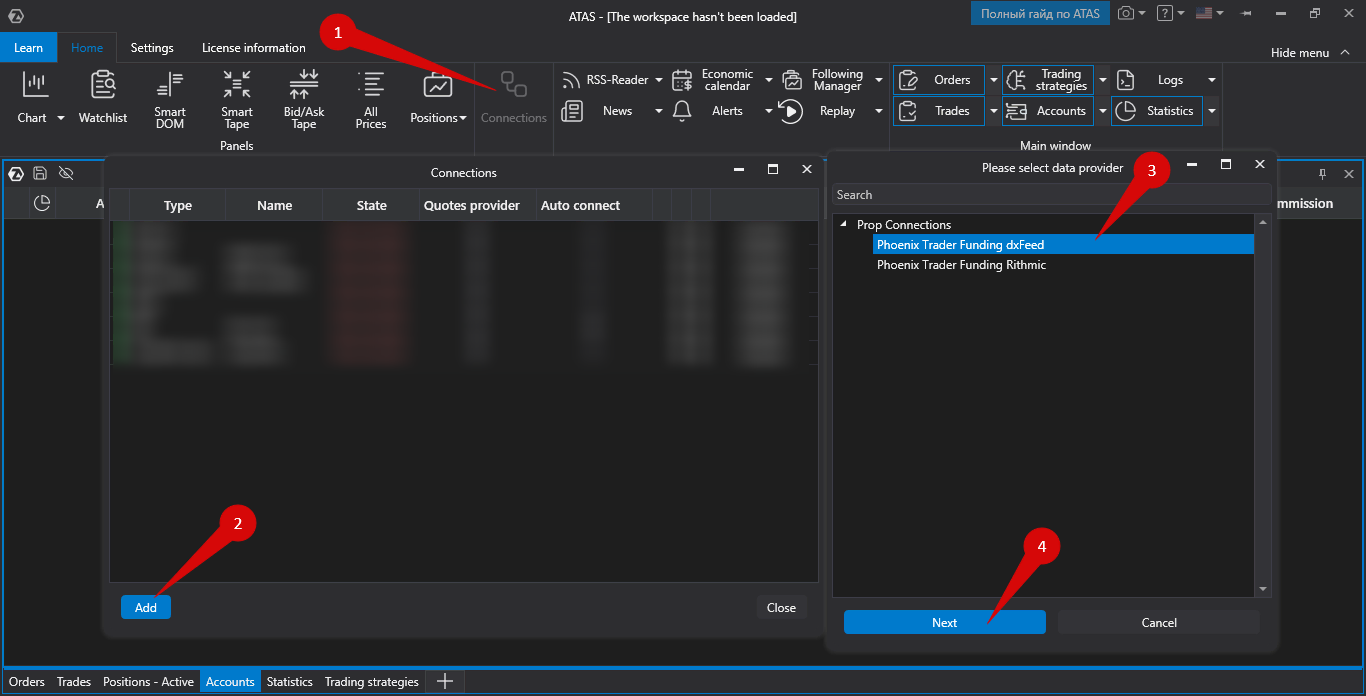
Task: Click the Next button
Action: tap(945, 622)
